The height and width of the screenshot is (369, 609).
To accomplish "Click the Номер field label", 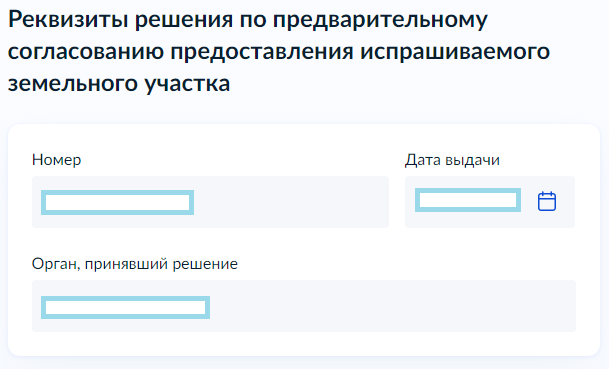I will 57,160.
